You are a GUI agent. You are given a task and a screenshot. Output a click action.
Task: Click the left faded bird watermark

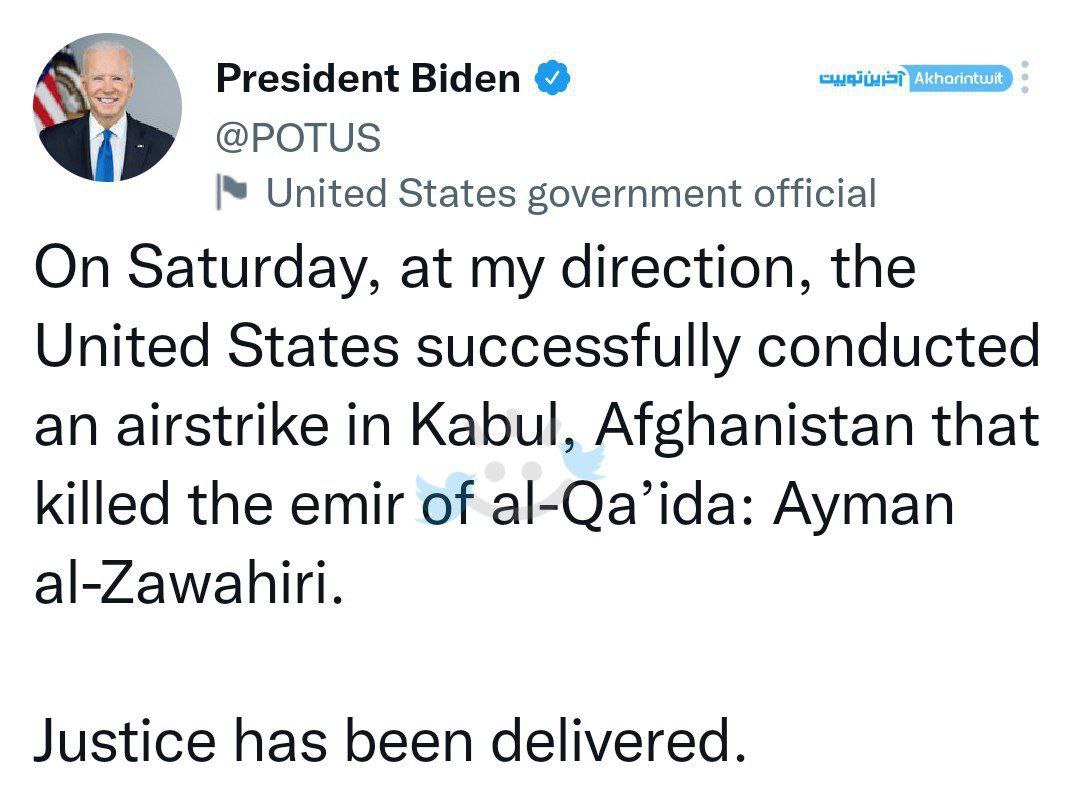[445, 497]
